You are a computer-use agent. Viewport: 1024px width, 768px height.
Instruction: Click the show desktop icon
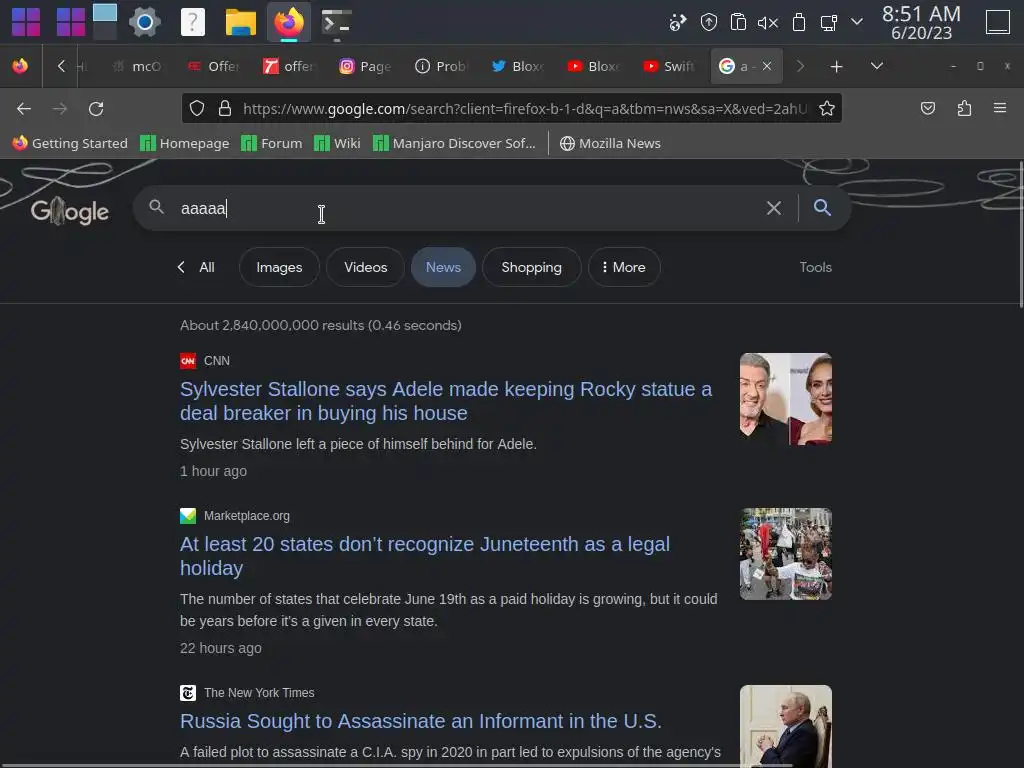[997, 22]
